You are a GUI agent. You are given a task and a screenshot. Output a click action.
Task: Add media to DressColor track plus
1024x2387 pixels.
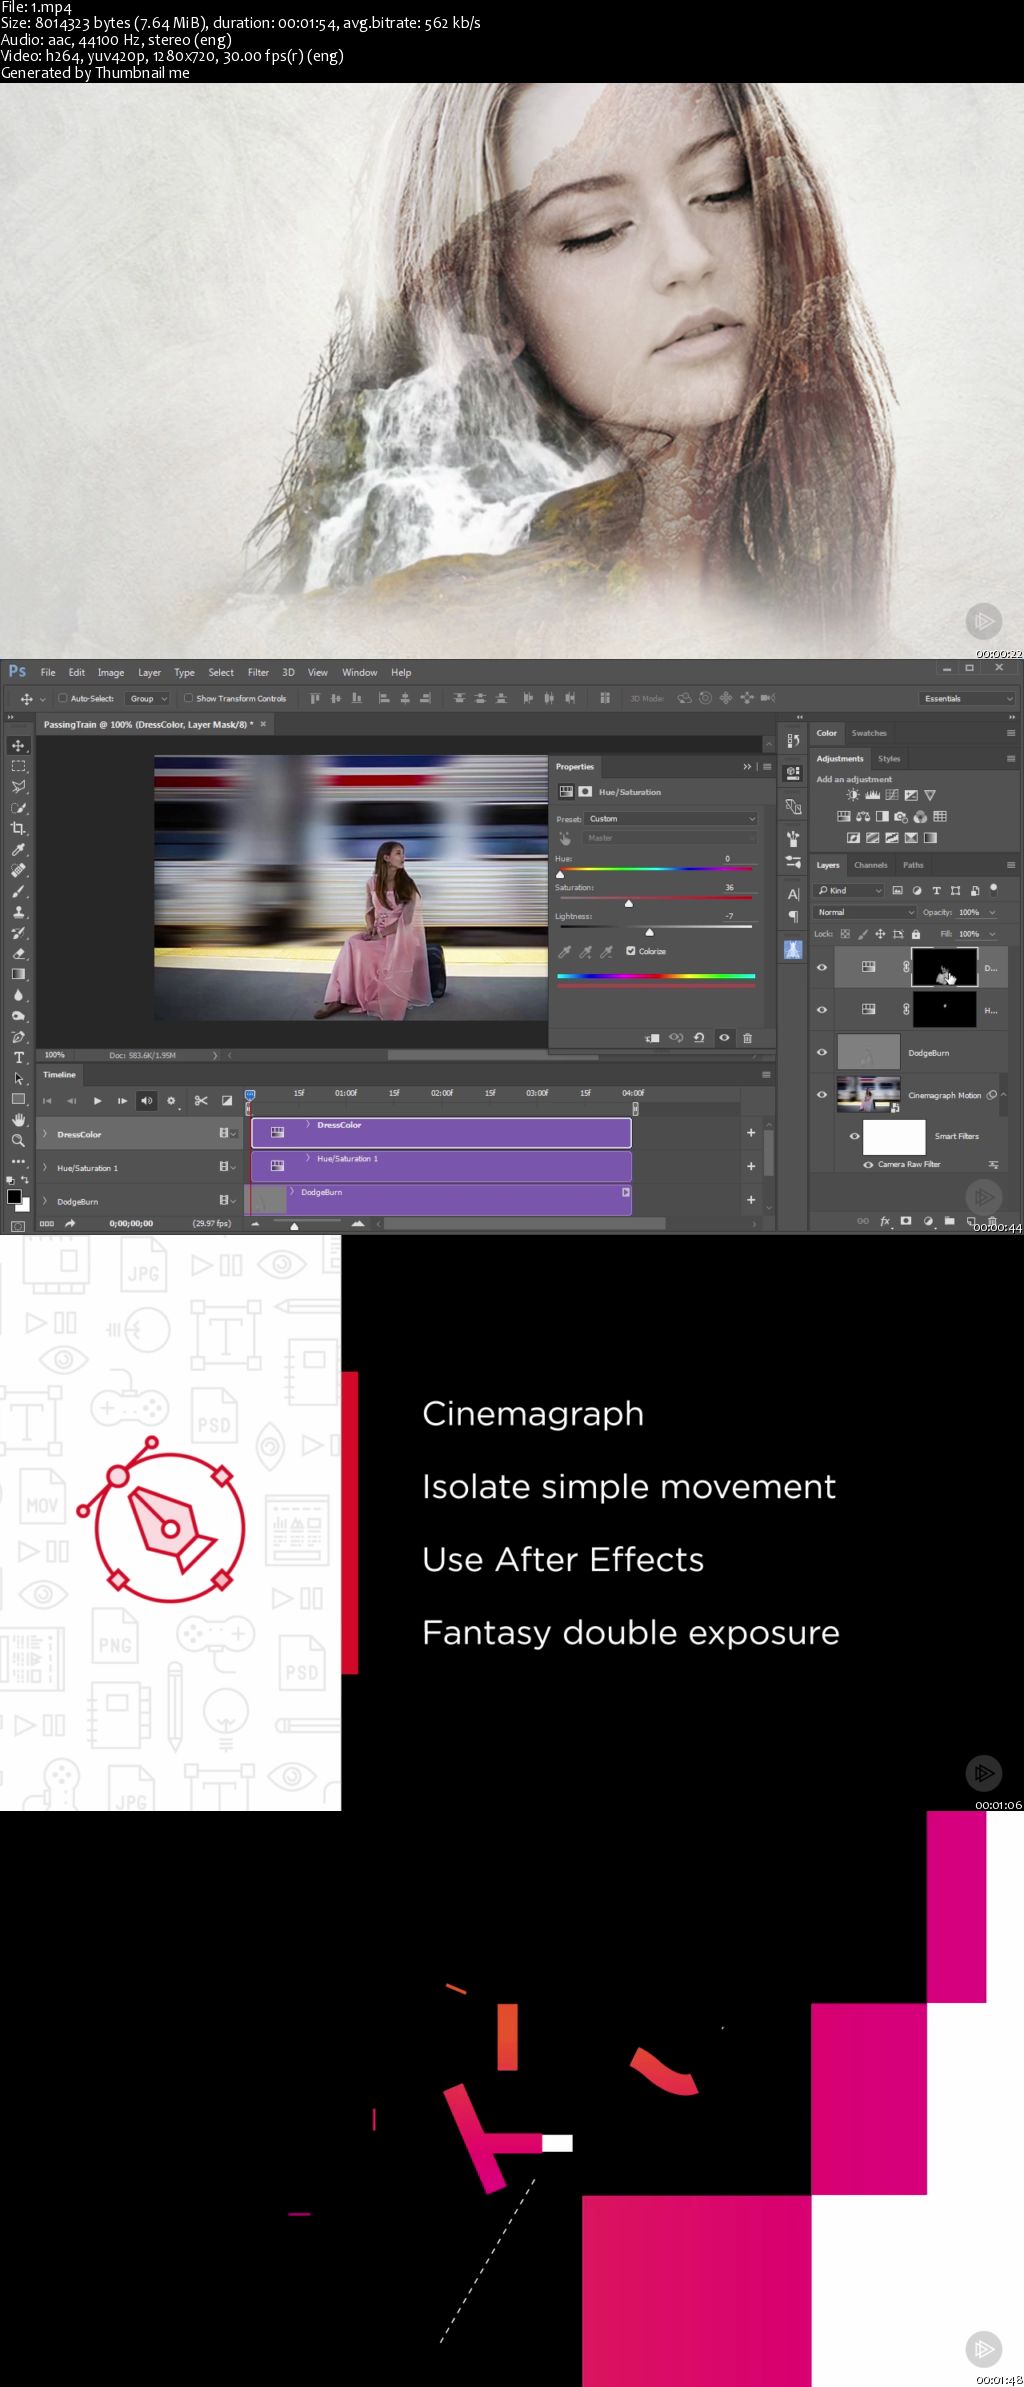751,1133
